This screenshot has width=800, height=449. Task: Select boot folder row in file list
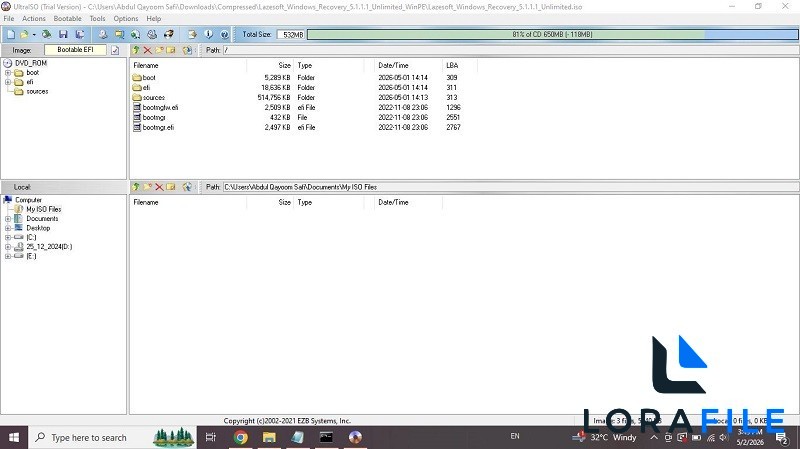coord(148,78)
